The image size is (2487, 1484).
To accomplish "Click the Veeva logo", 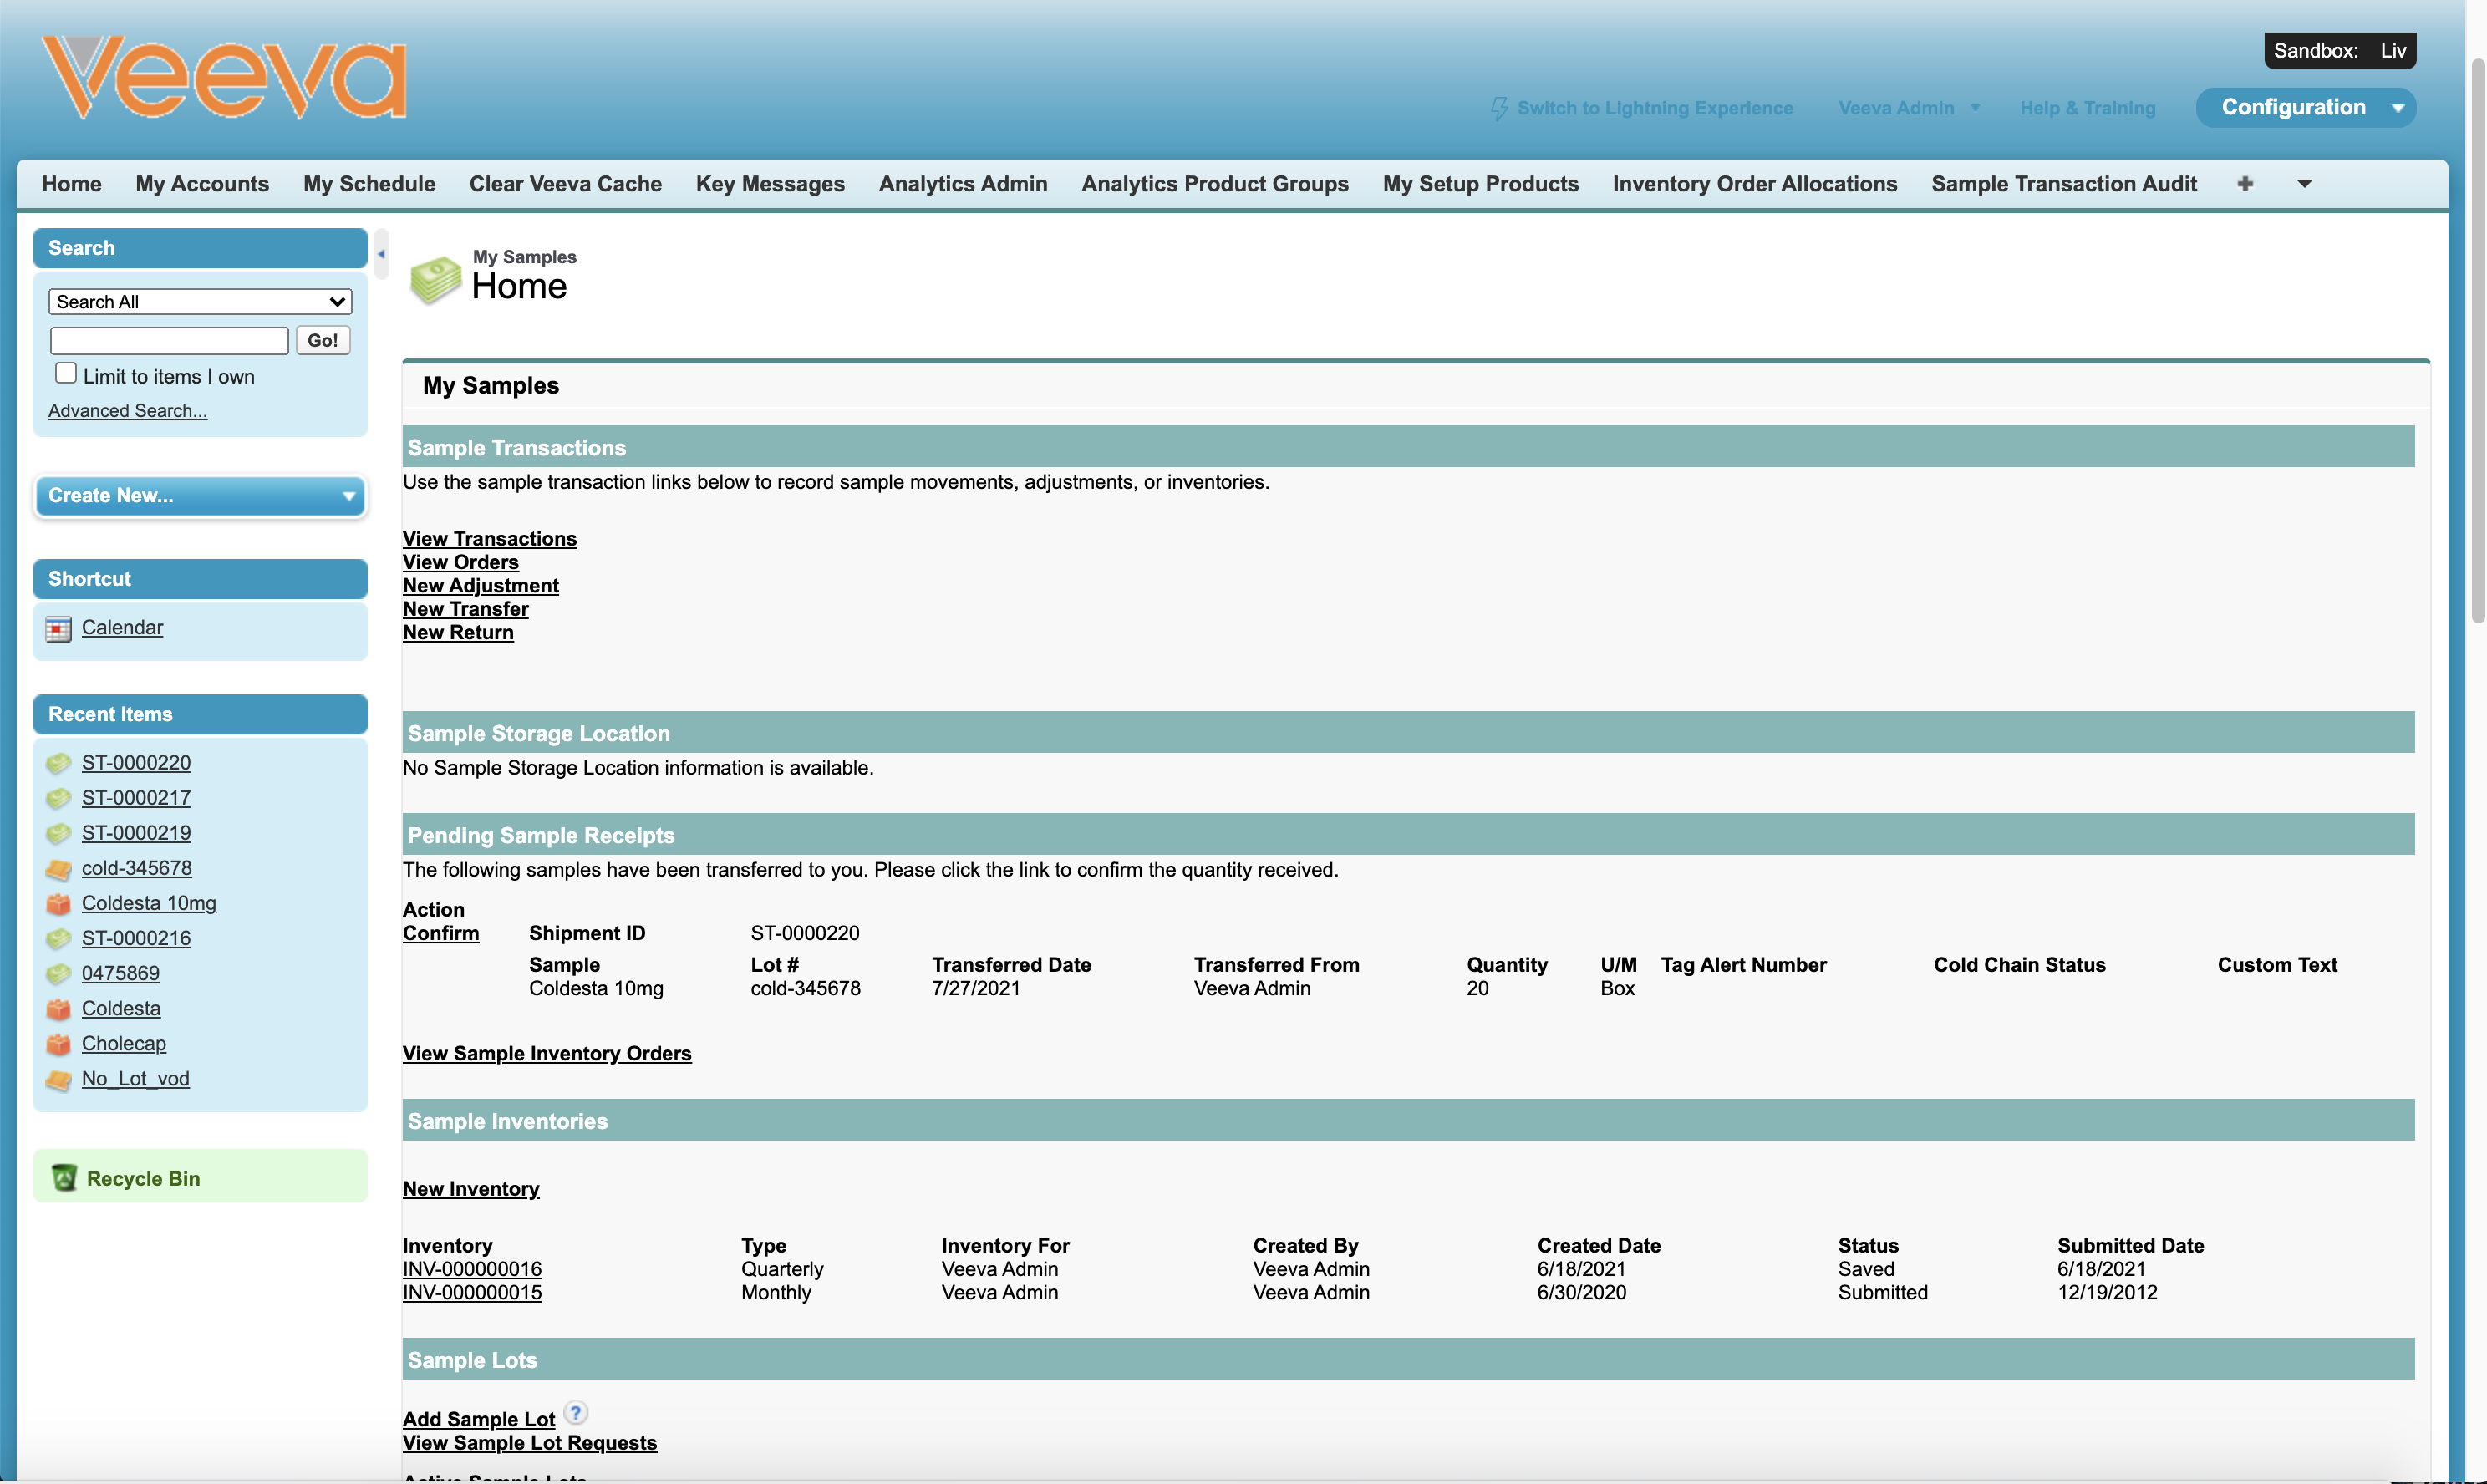I will click(x=224, y=78).
